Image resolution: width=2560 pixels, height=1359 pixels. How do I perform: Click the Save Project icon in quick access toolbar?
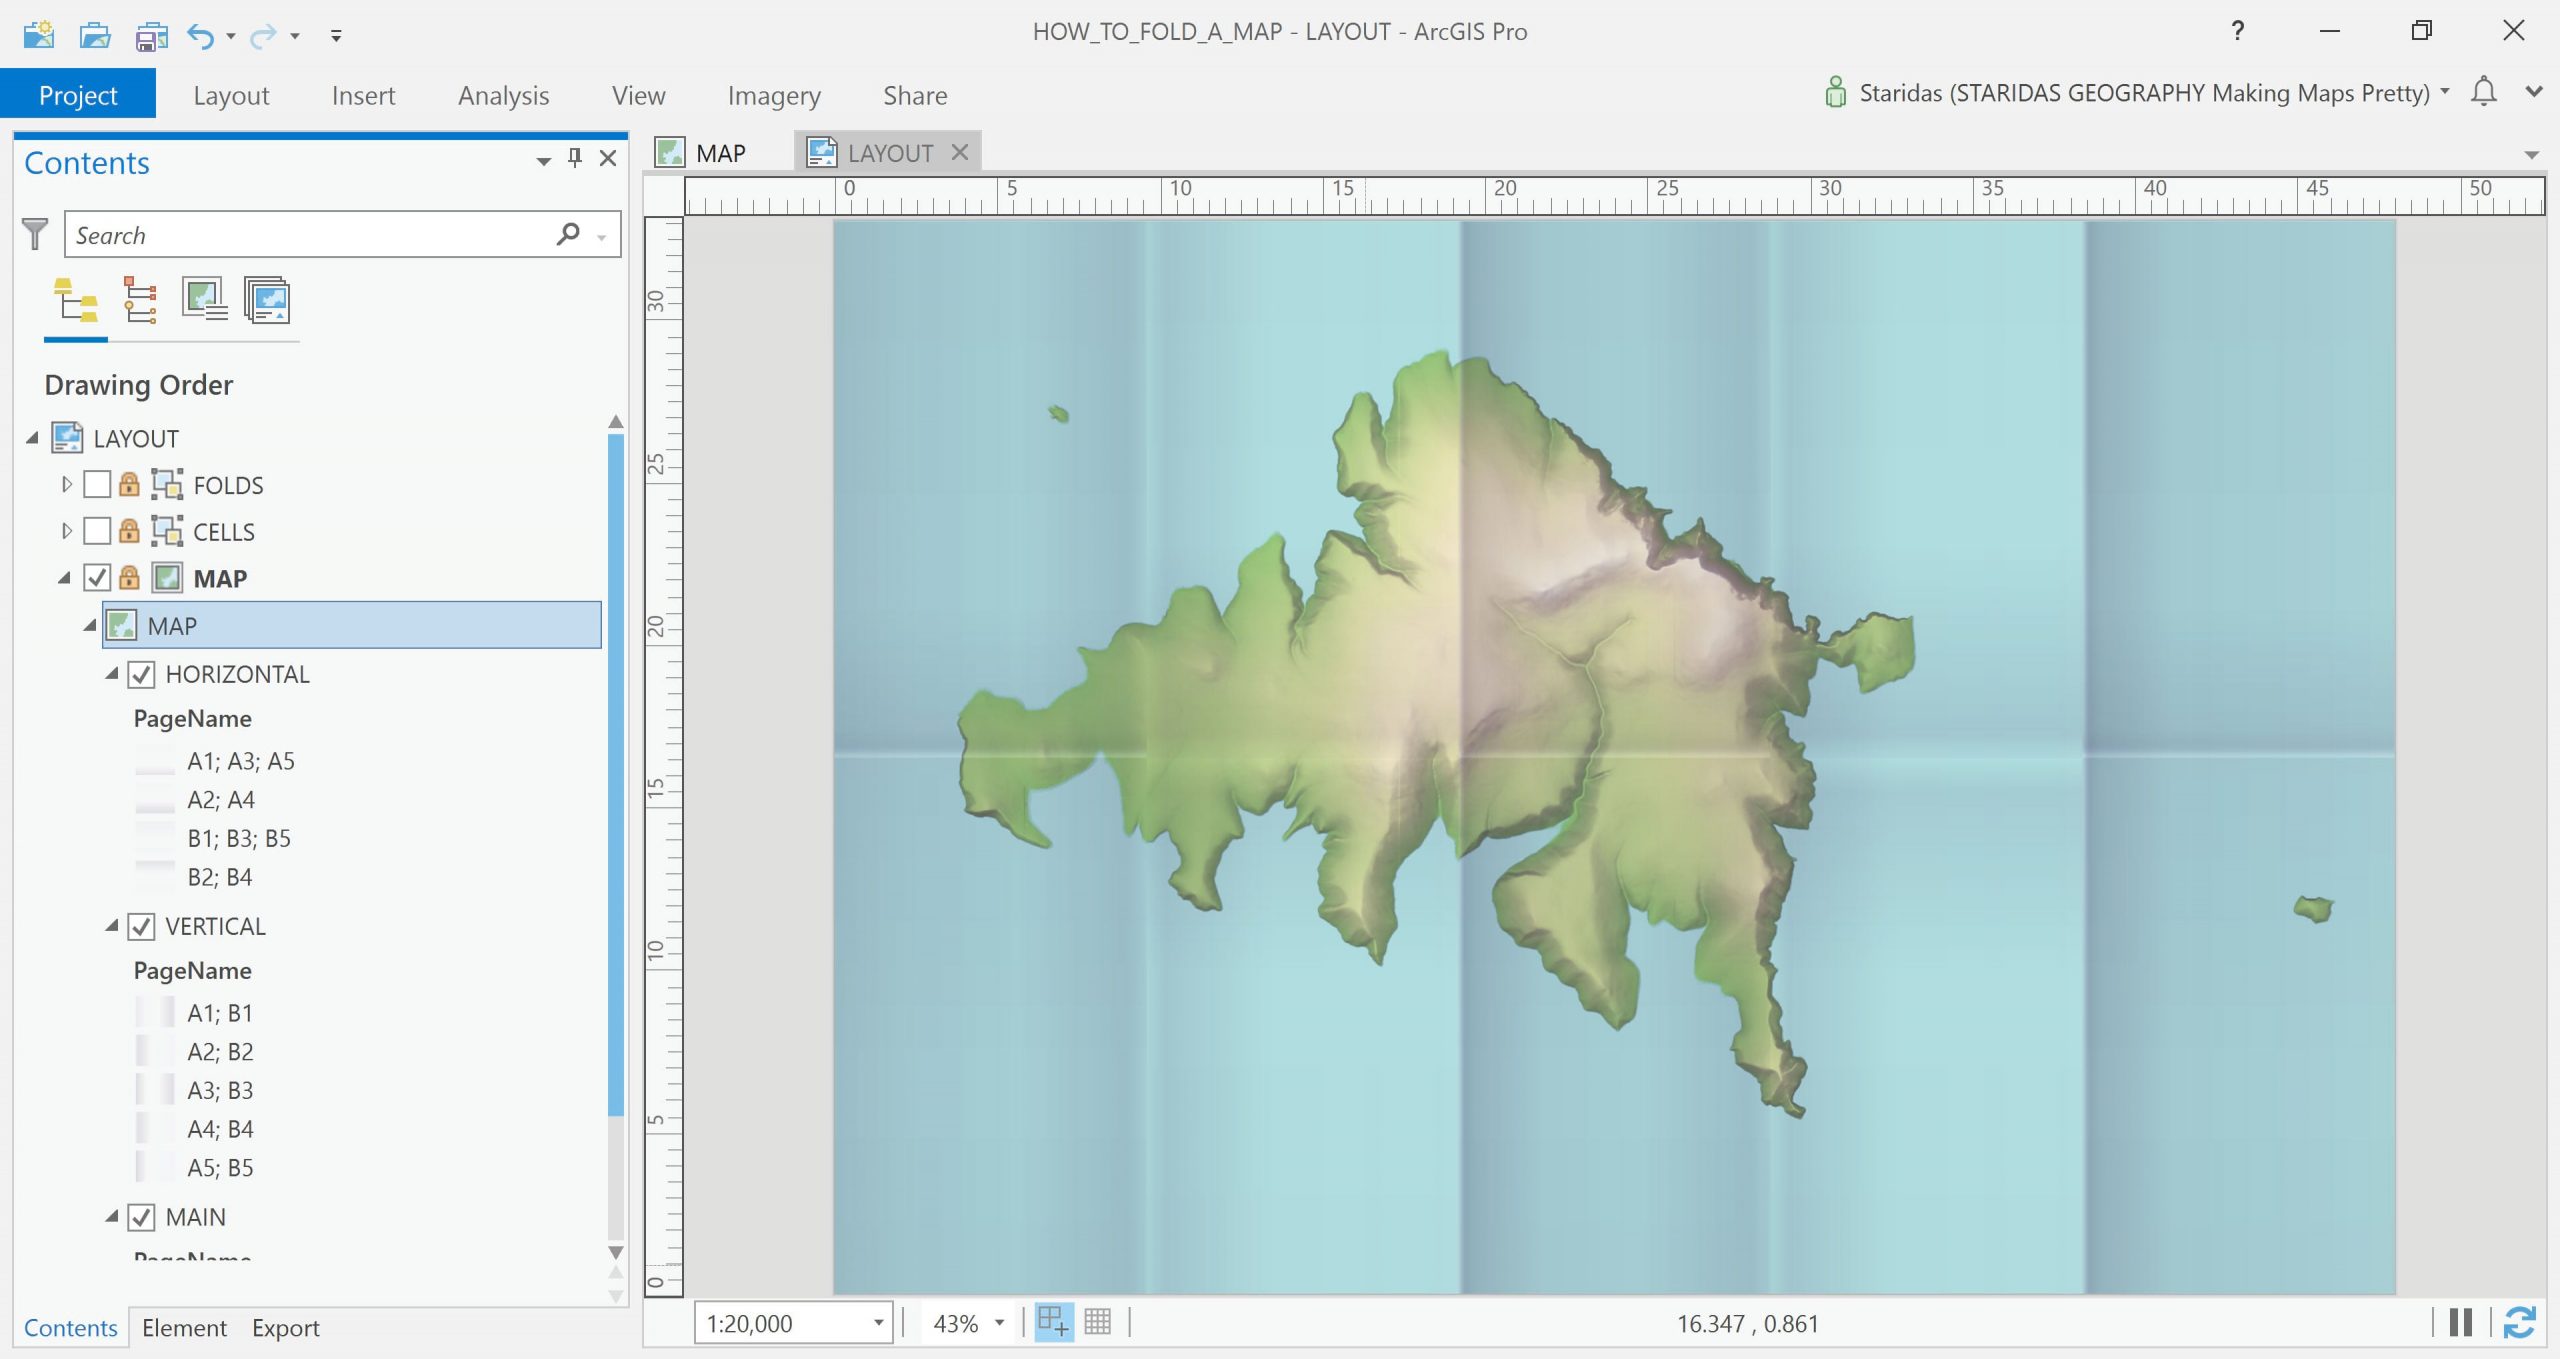(152, 36)
